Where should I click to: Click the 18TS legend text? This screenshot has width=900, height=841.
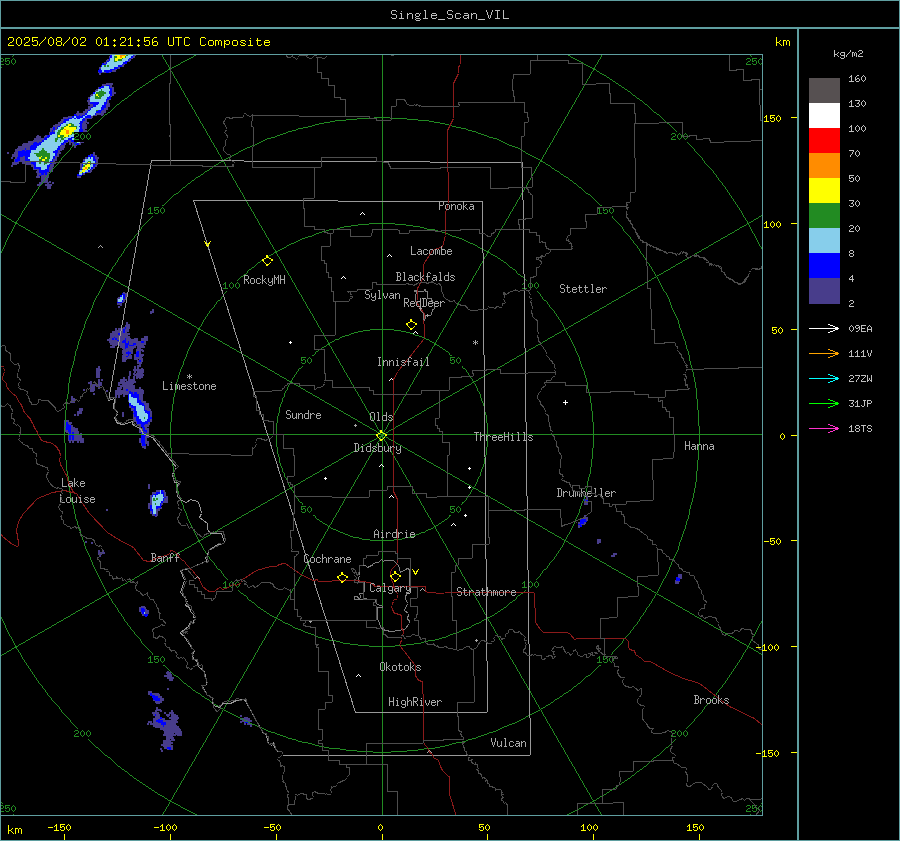[x=860, y=429]
